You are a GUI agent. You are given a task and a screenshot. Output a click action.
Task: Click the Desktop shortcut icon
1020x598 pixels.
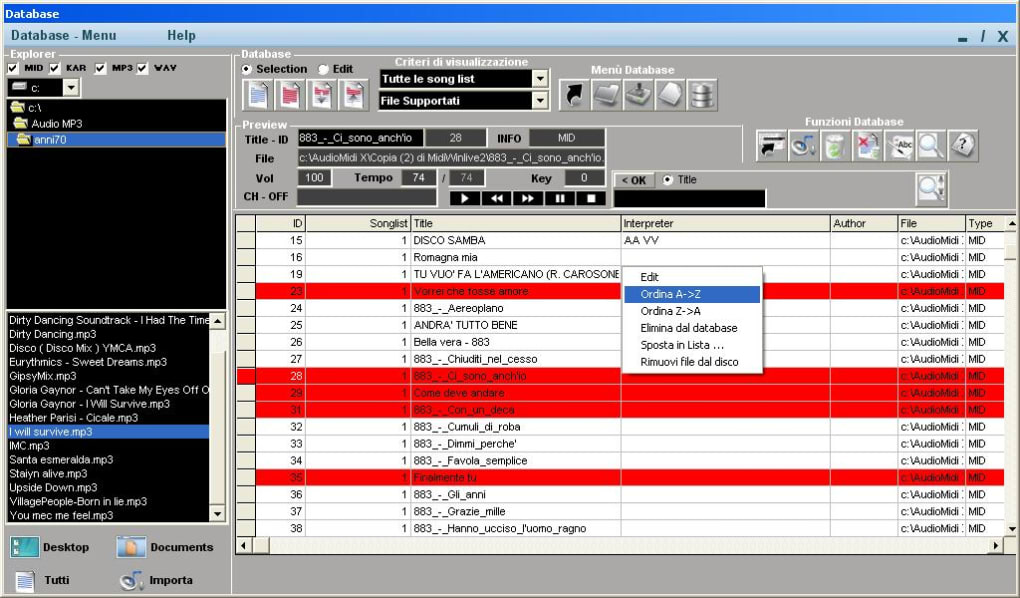25,547
